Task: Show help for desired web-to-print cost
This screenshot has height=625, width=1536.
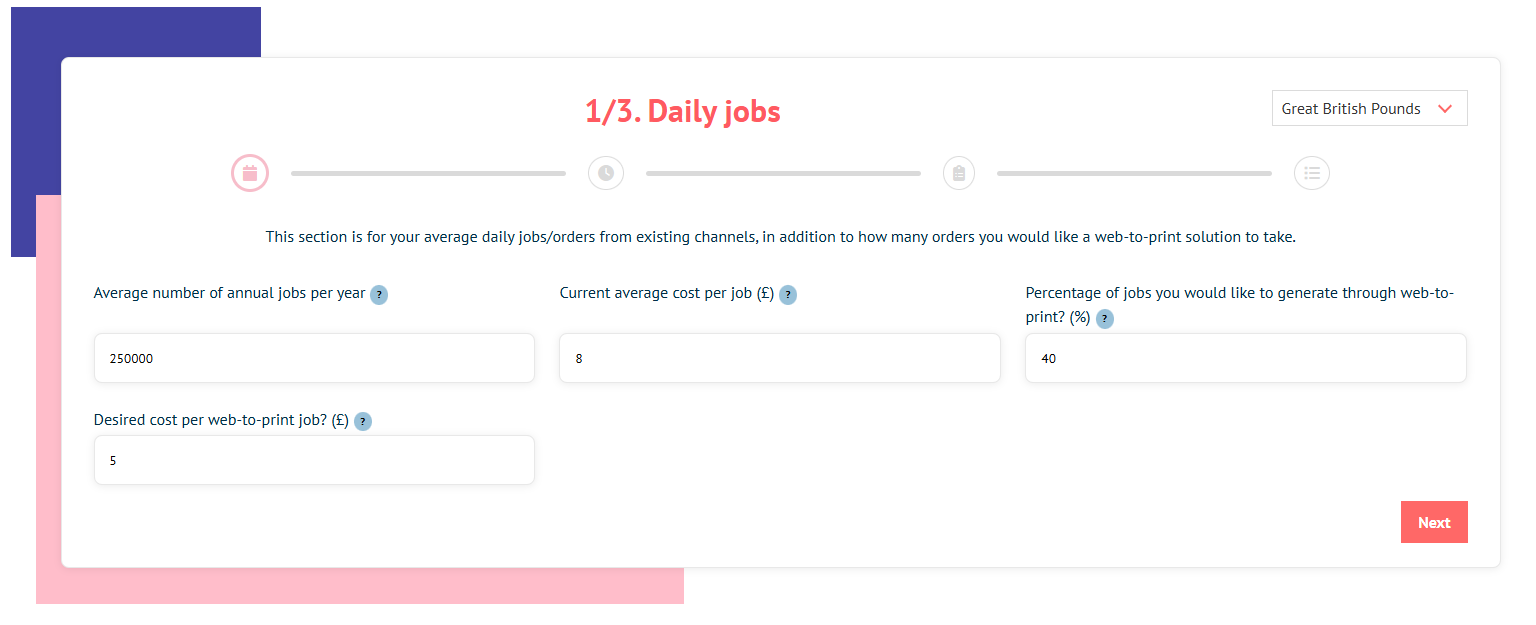Action: coord(362,422)
